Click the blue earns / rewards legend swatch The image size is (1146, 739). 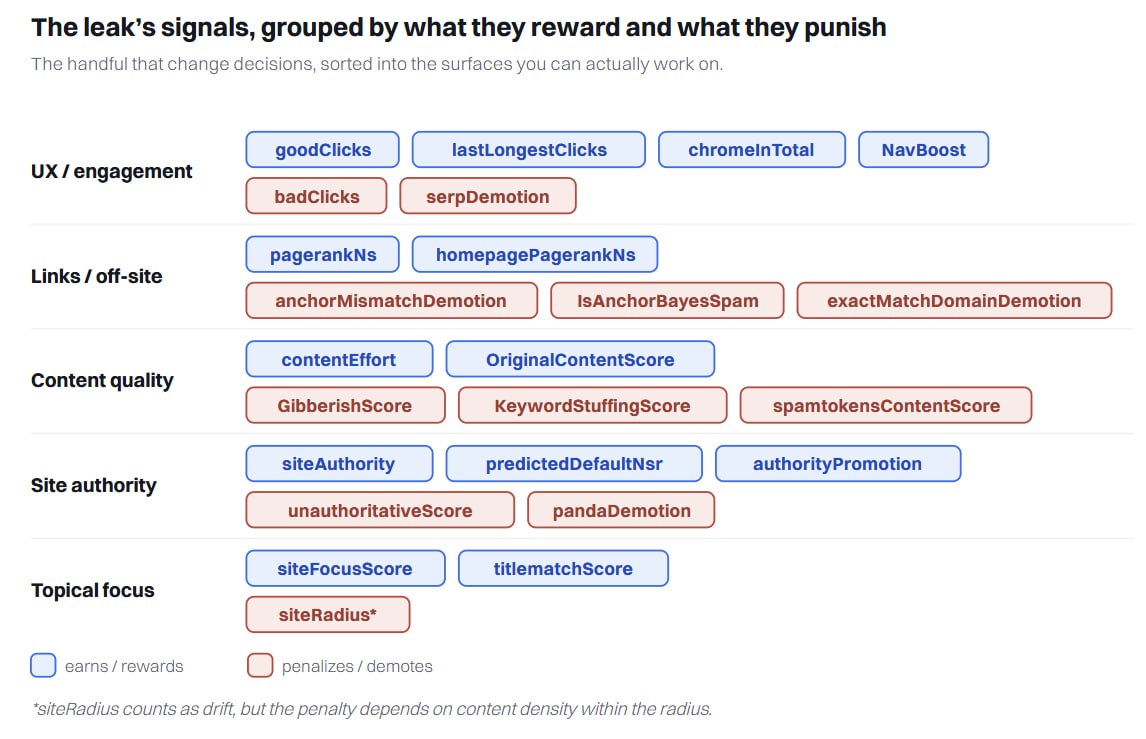click(x=43, y=665)
